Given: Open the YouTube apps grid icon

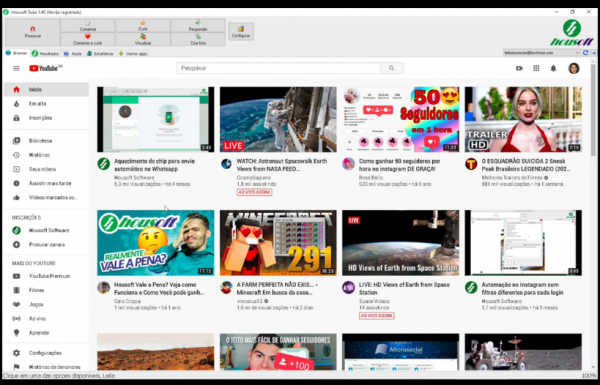Looking at the screenshot, I should point(536,69).
